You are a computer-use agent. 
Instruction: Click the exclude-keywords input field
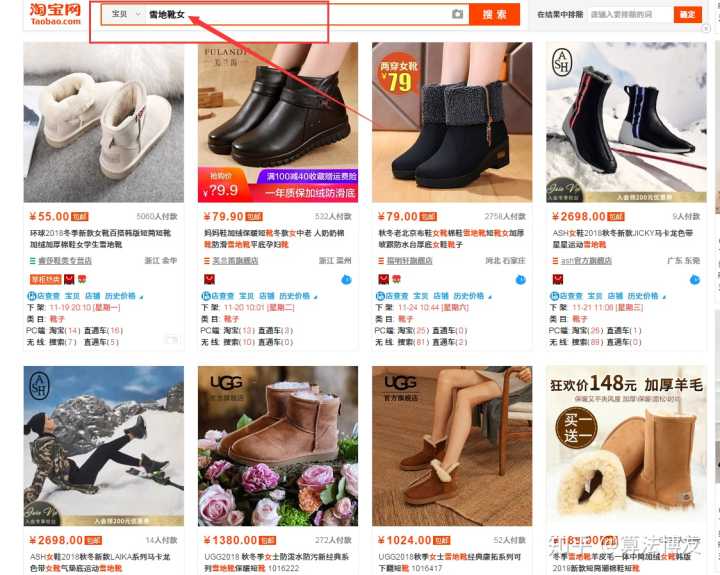click(x=631, y=14)
